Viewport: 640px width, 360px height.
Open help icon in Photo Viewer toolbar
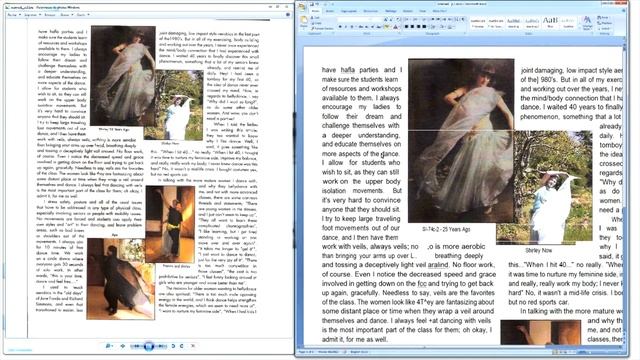288,15
